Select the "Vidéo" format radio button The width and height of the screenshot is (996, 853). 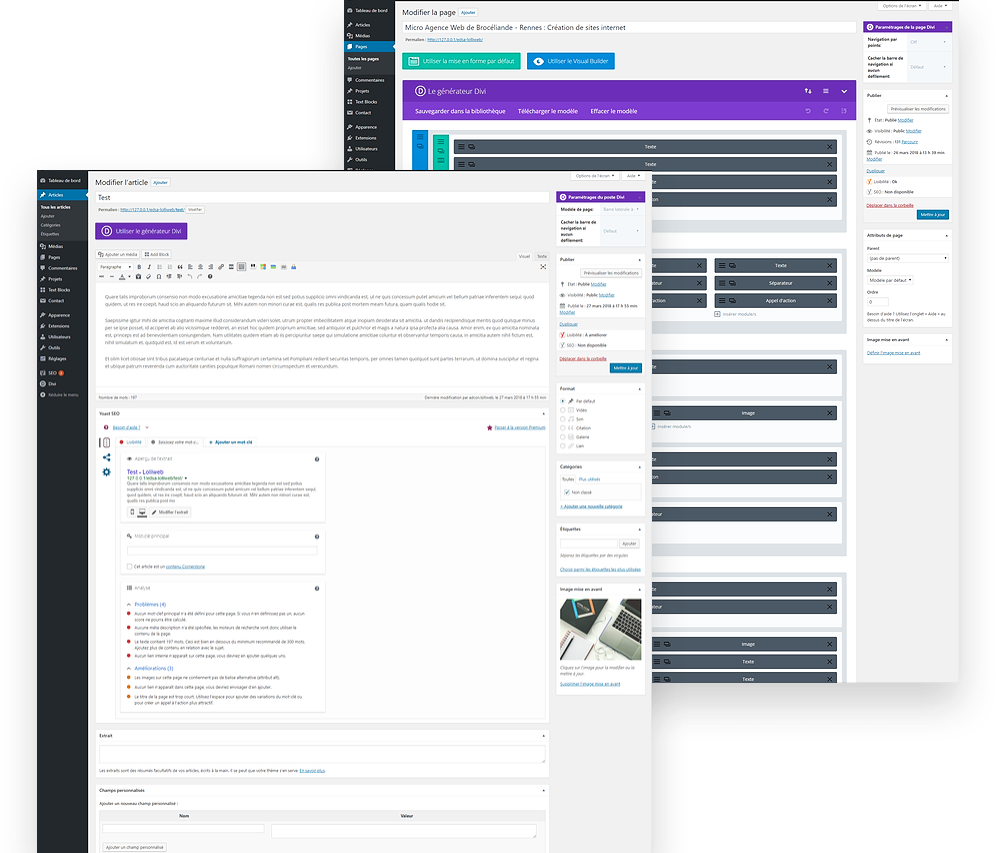coord(566,410)
